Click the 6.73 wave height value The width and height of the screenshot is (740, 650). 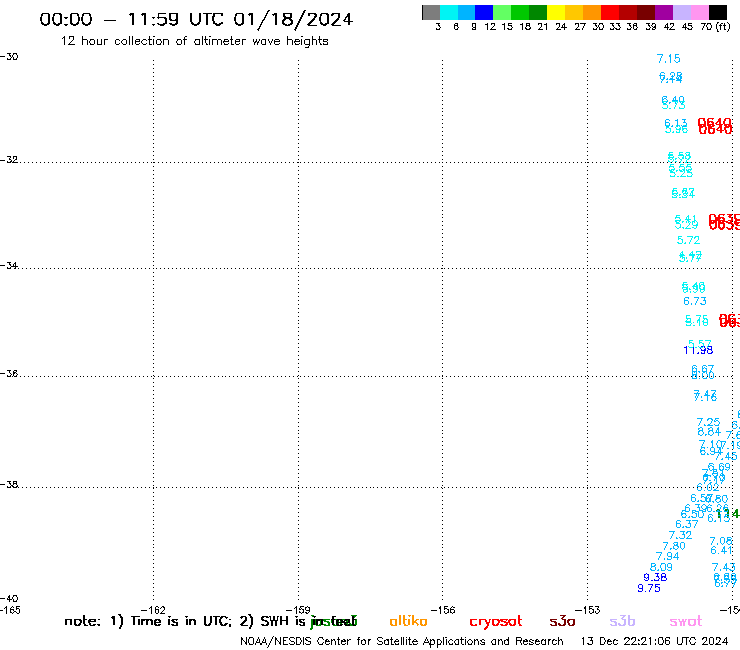pos(695,301)
